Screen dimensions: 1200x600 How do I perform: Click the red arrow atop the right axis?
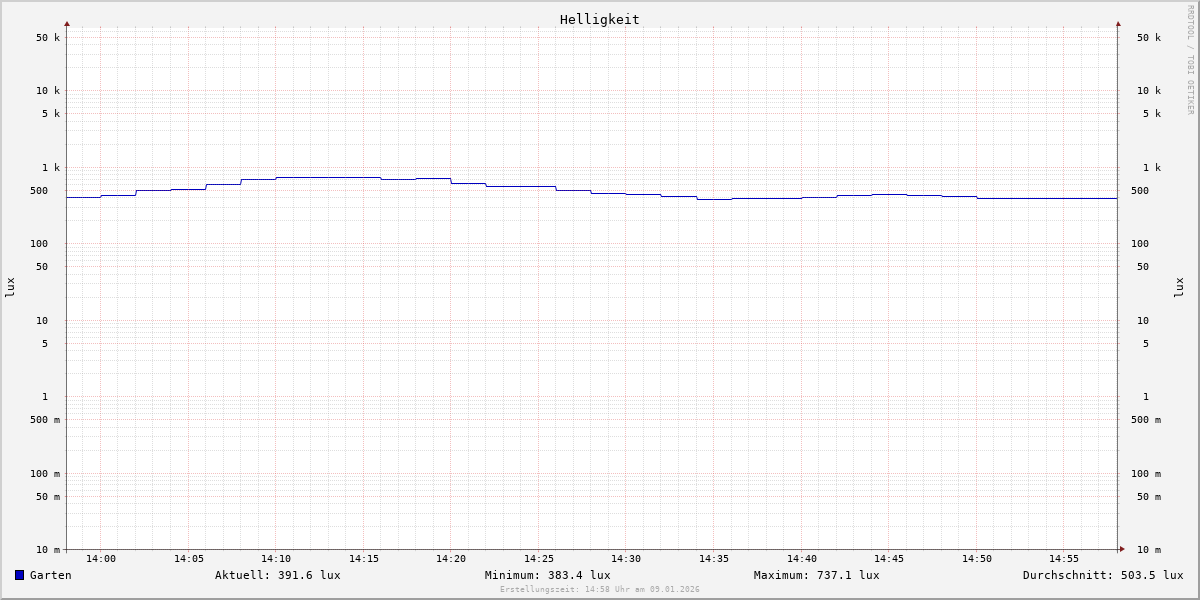(1118, 23)
